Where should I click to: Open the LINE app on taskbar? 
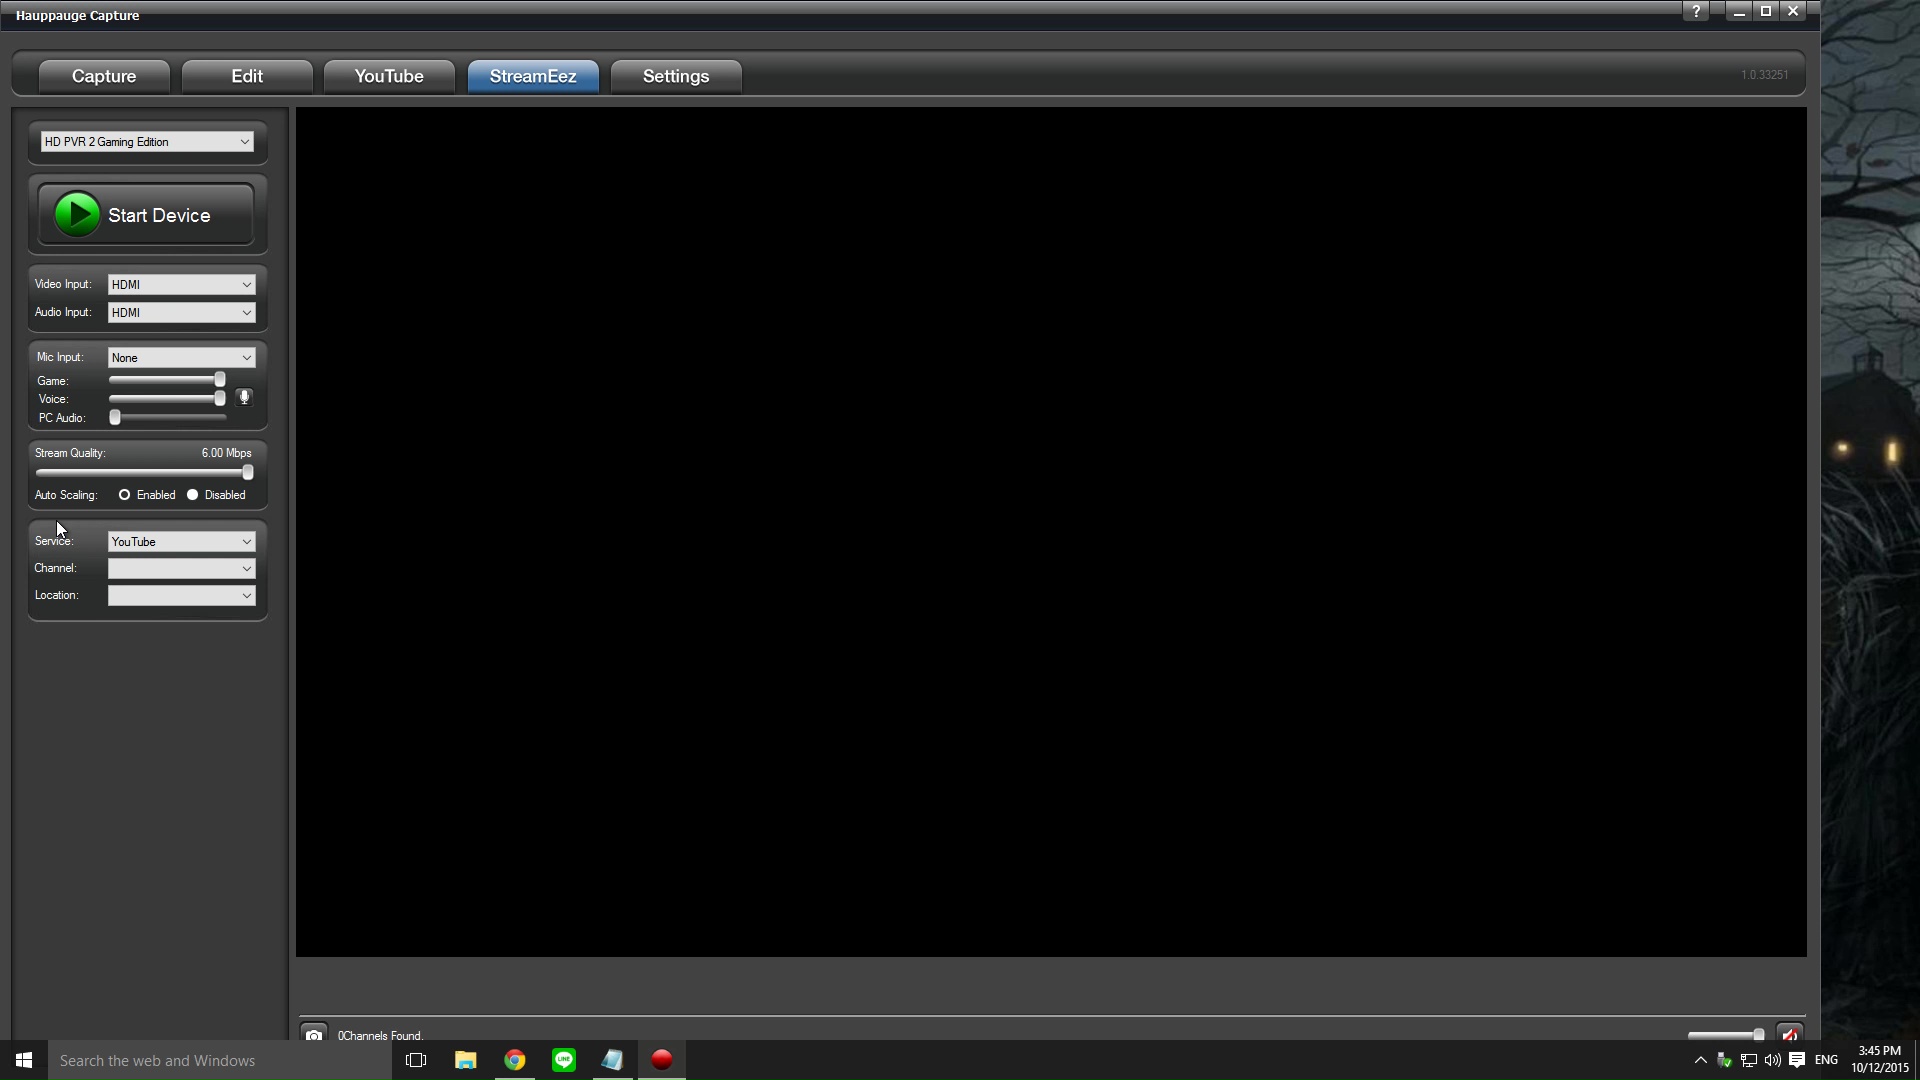click(x=564, y=1060)
